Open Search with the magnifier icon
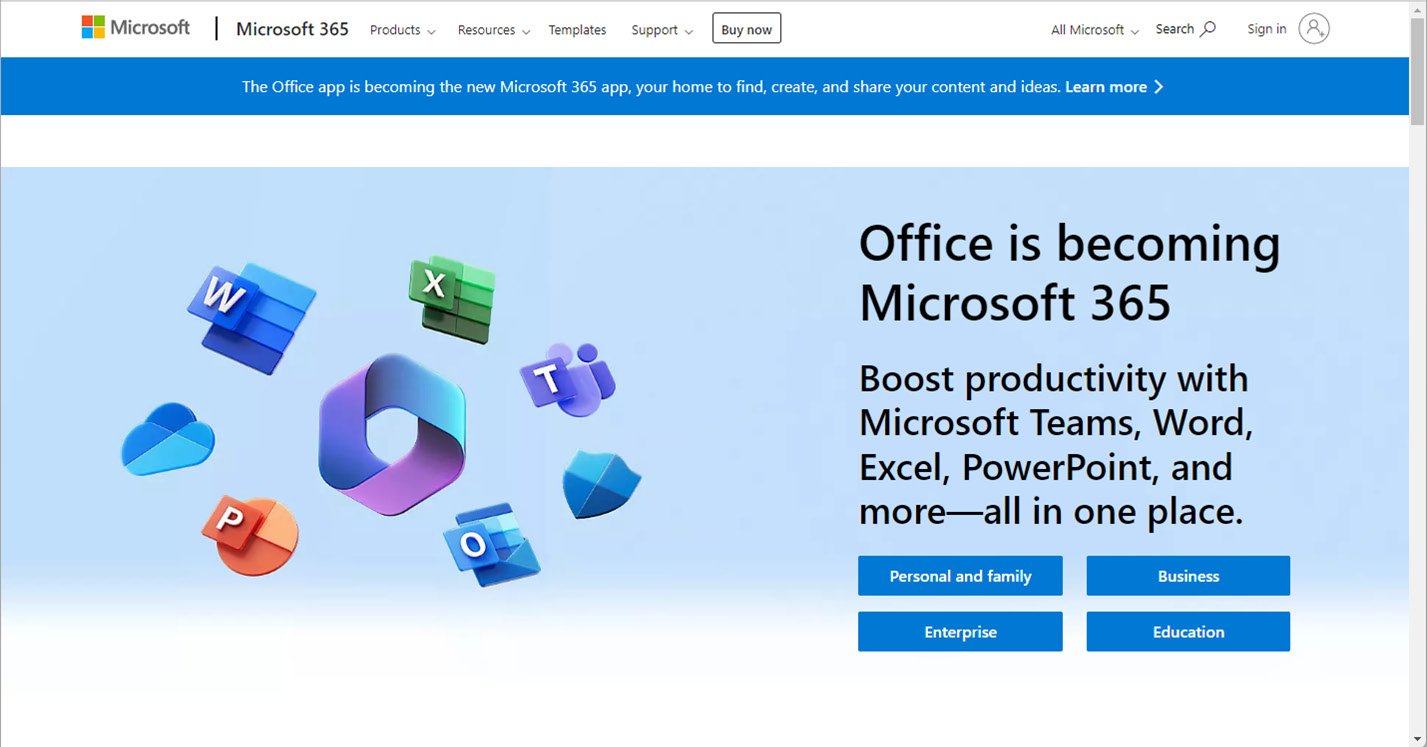1427x747 pixels. point(1185,29)
